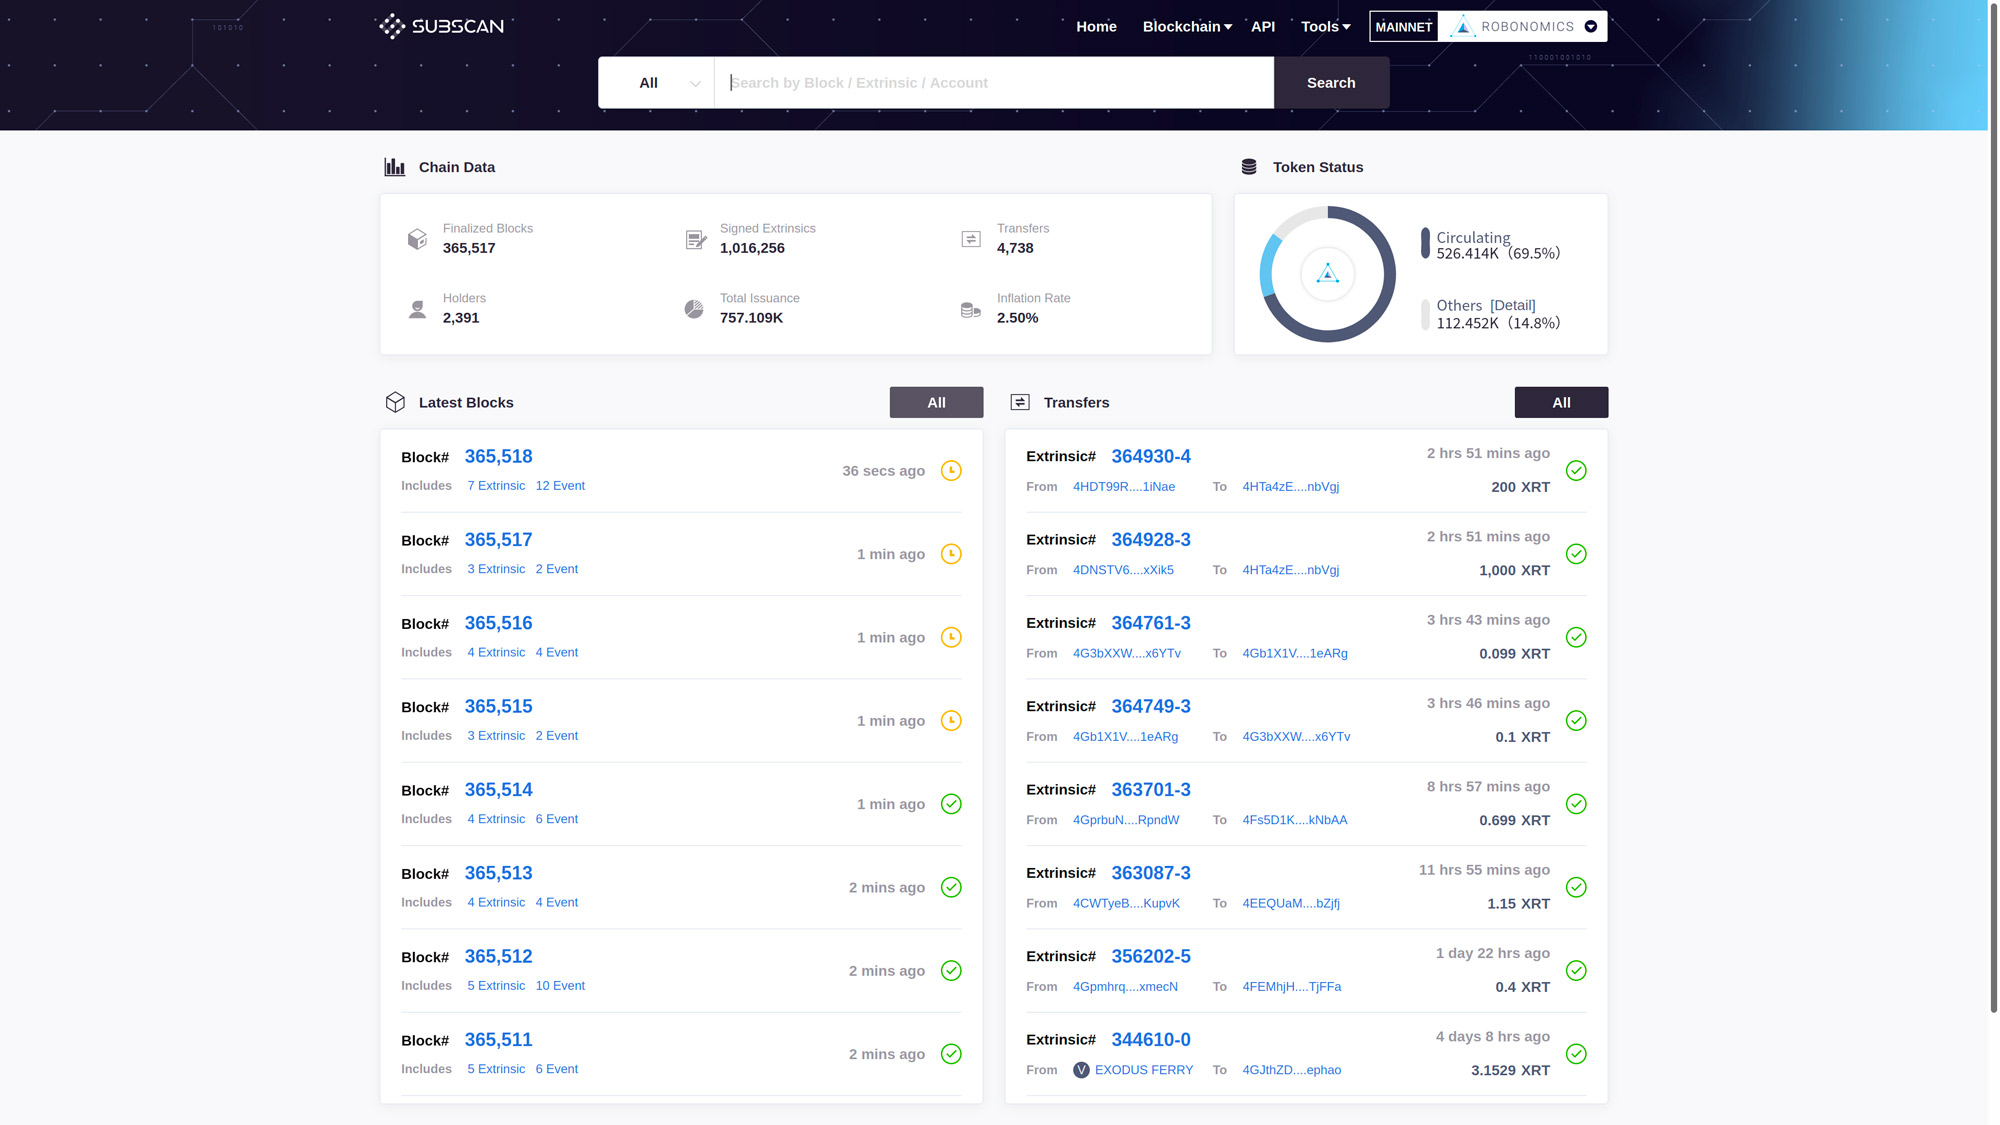Select Home in the navigation bar
Screen dimensions: 2000x1125
click(1096, 26)
